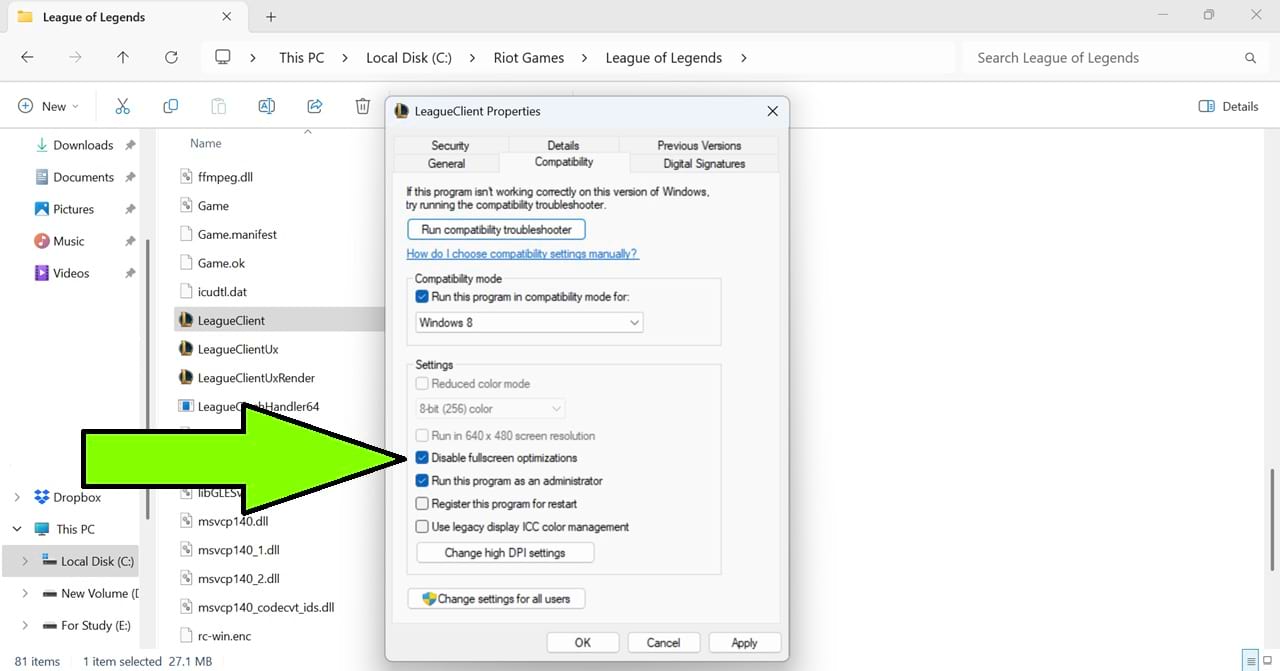Image resolution: width=1280 pixels, height=671 pixels.
Task: Open the 8-bit (256) color dropdown
Action: (x=490, y=409)
